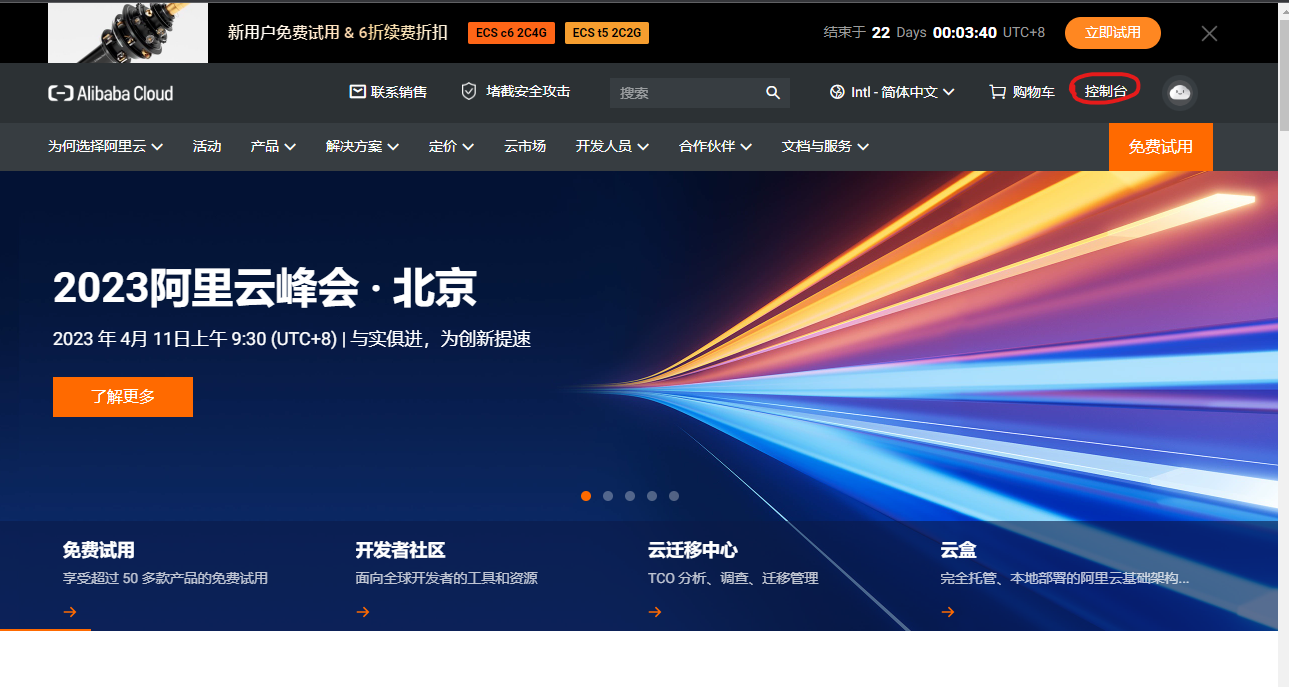Click the 面向全球开发者的工具和资源 description

click(446, 578)
